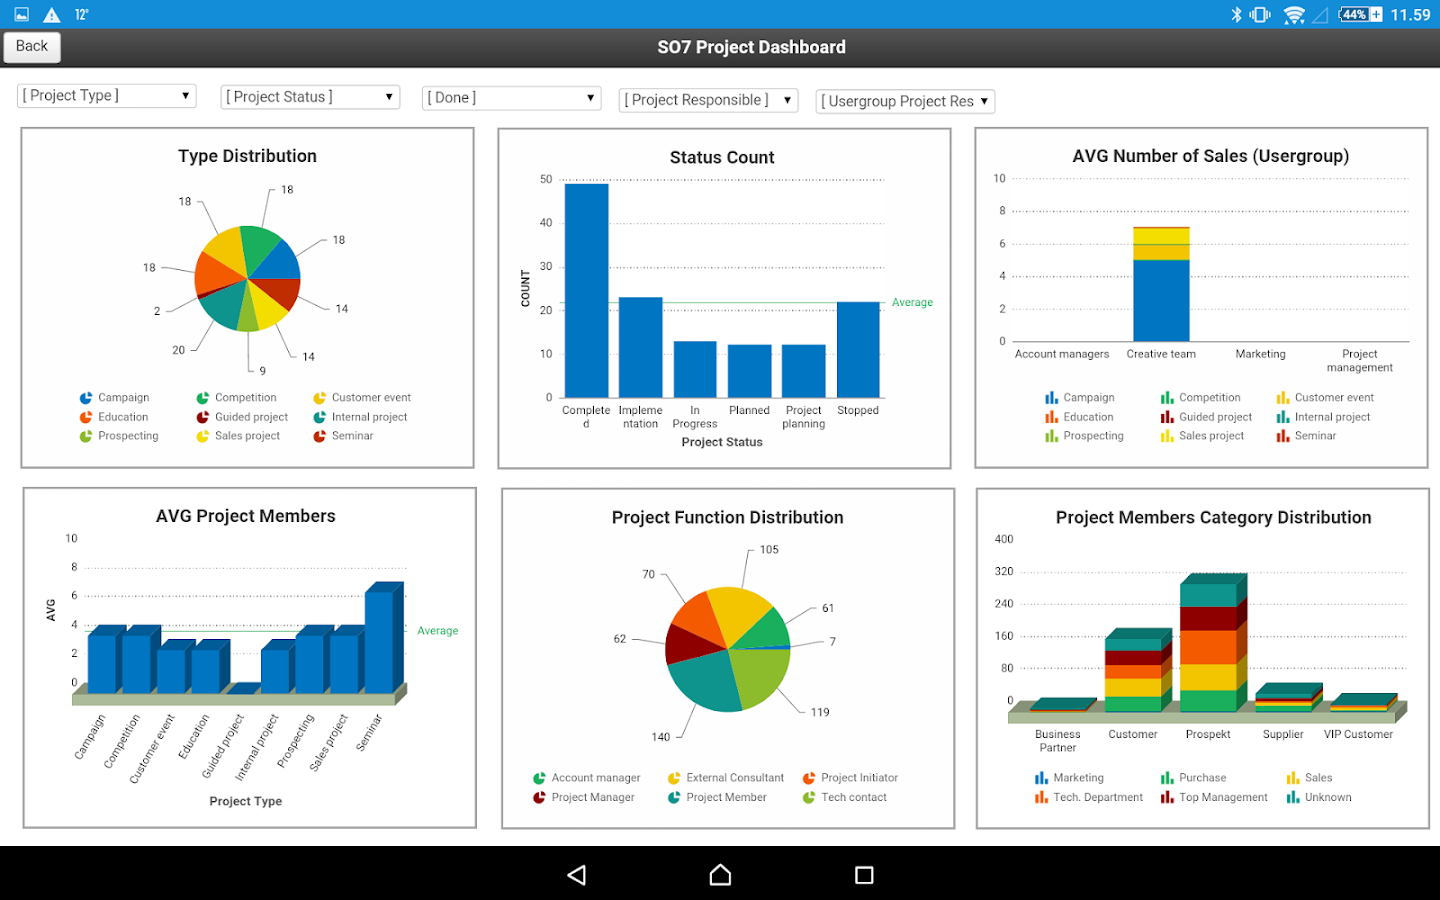Image resolution: width=1440 pixels, height=900 pixels.
Task: Click Top Management legend icon
Action: (x=1167, y=797)
